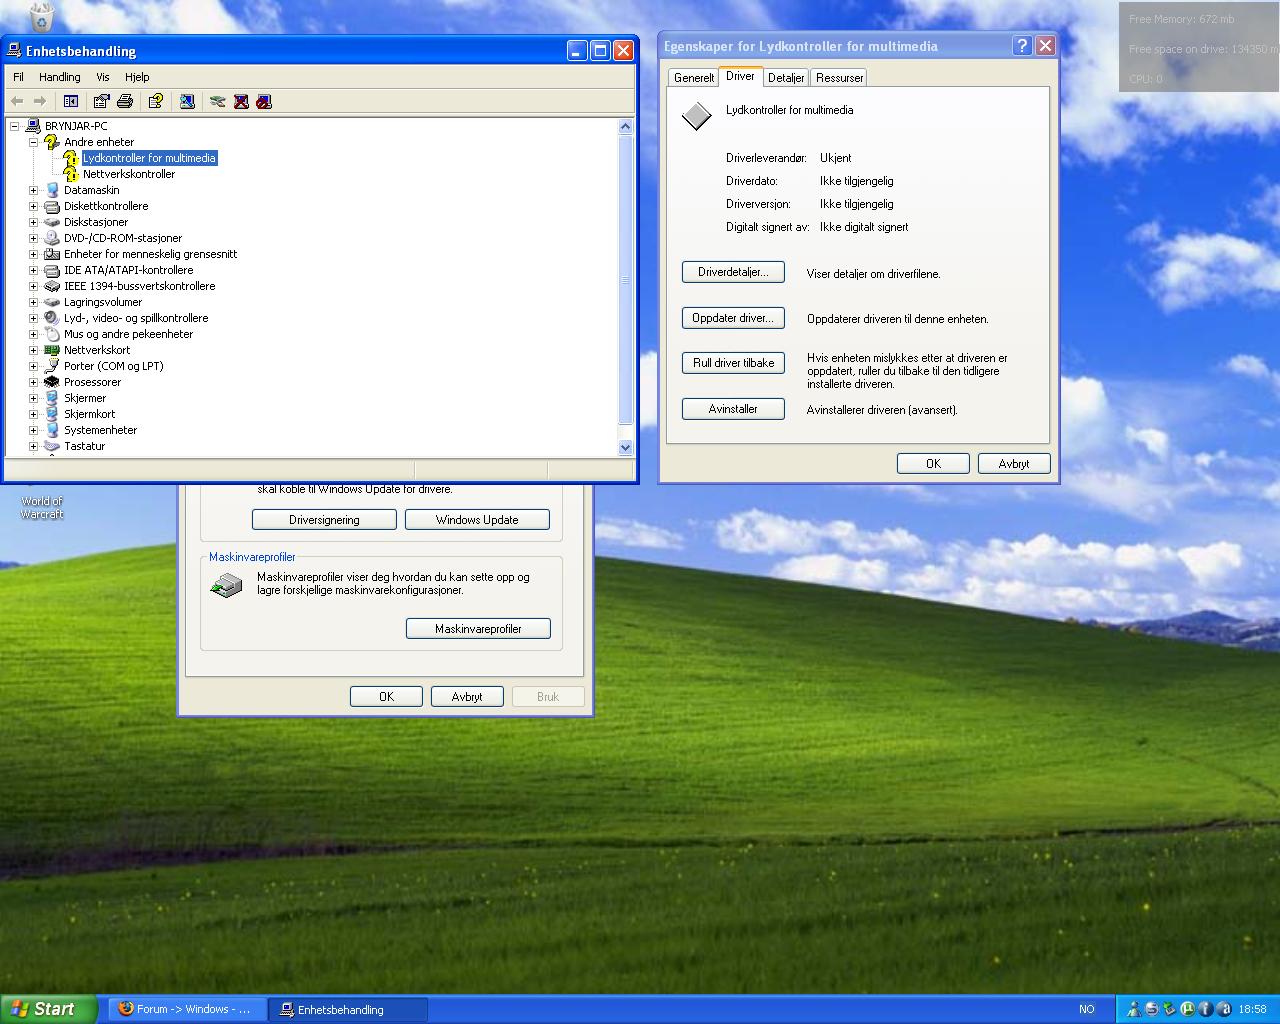Click the Help toolbar icon with question mark

(156, 101)
